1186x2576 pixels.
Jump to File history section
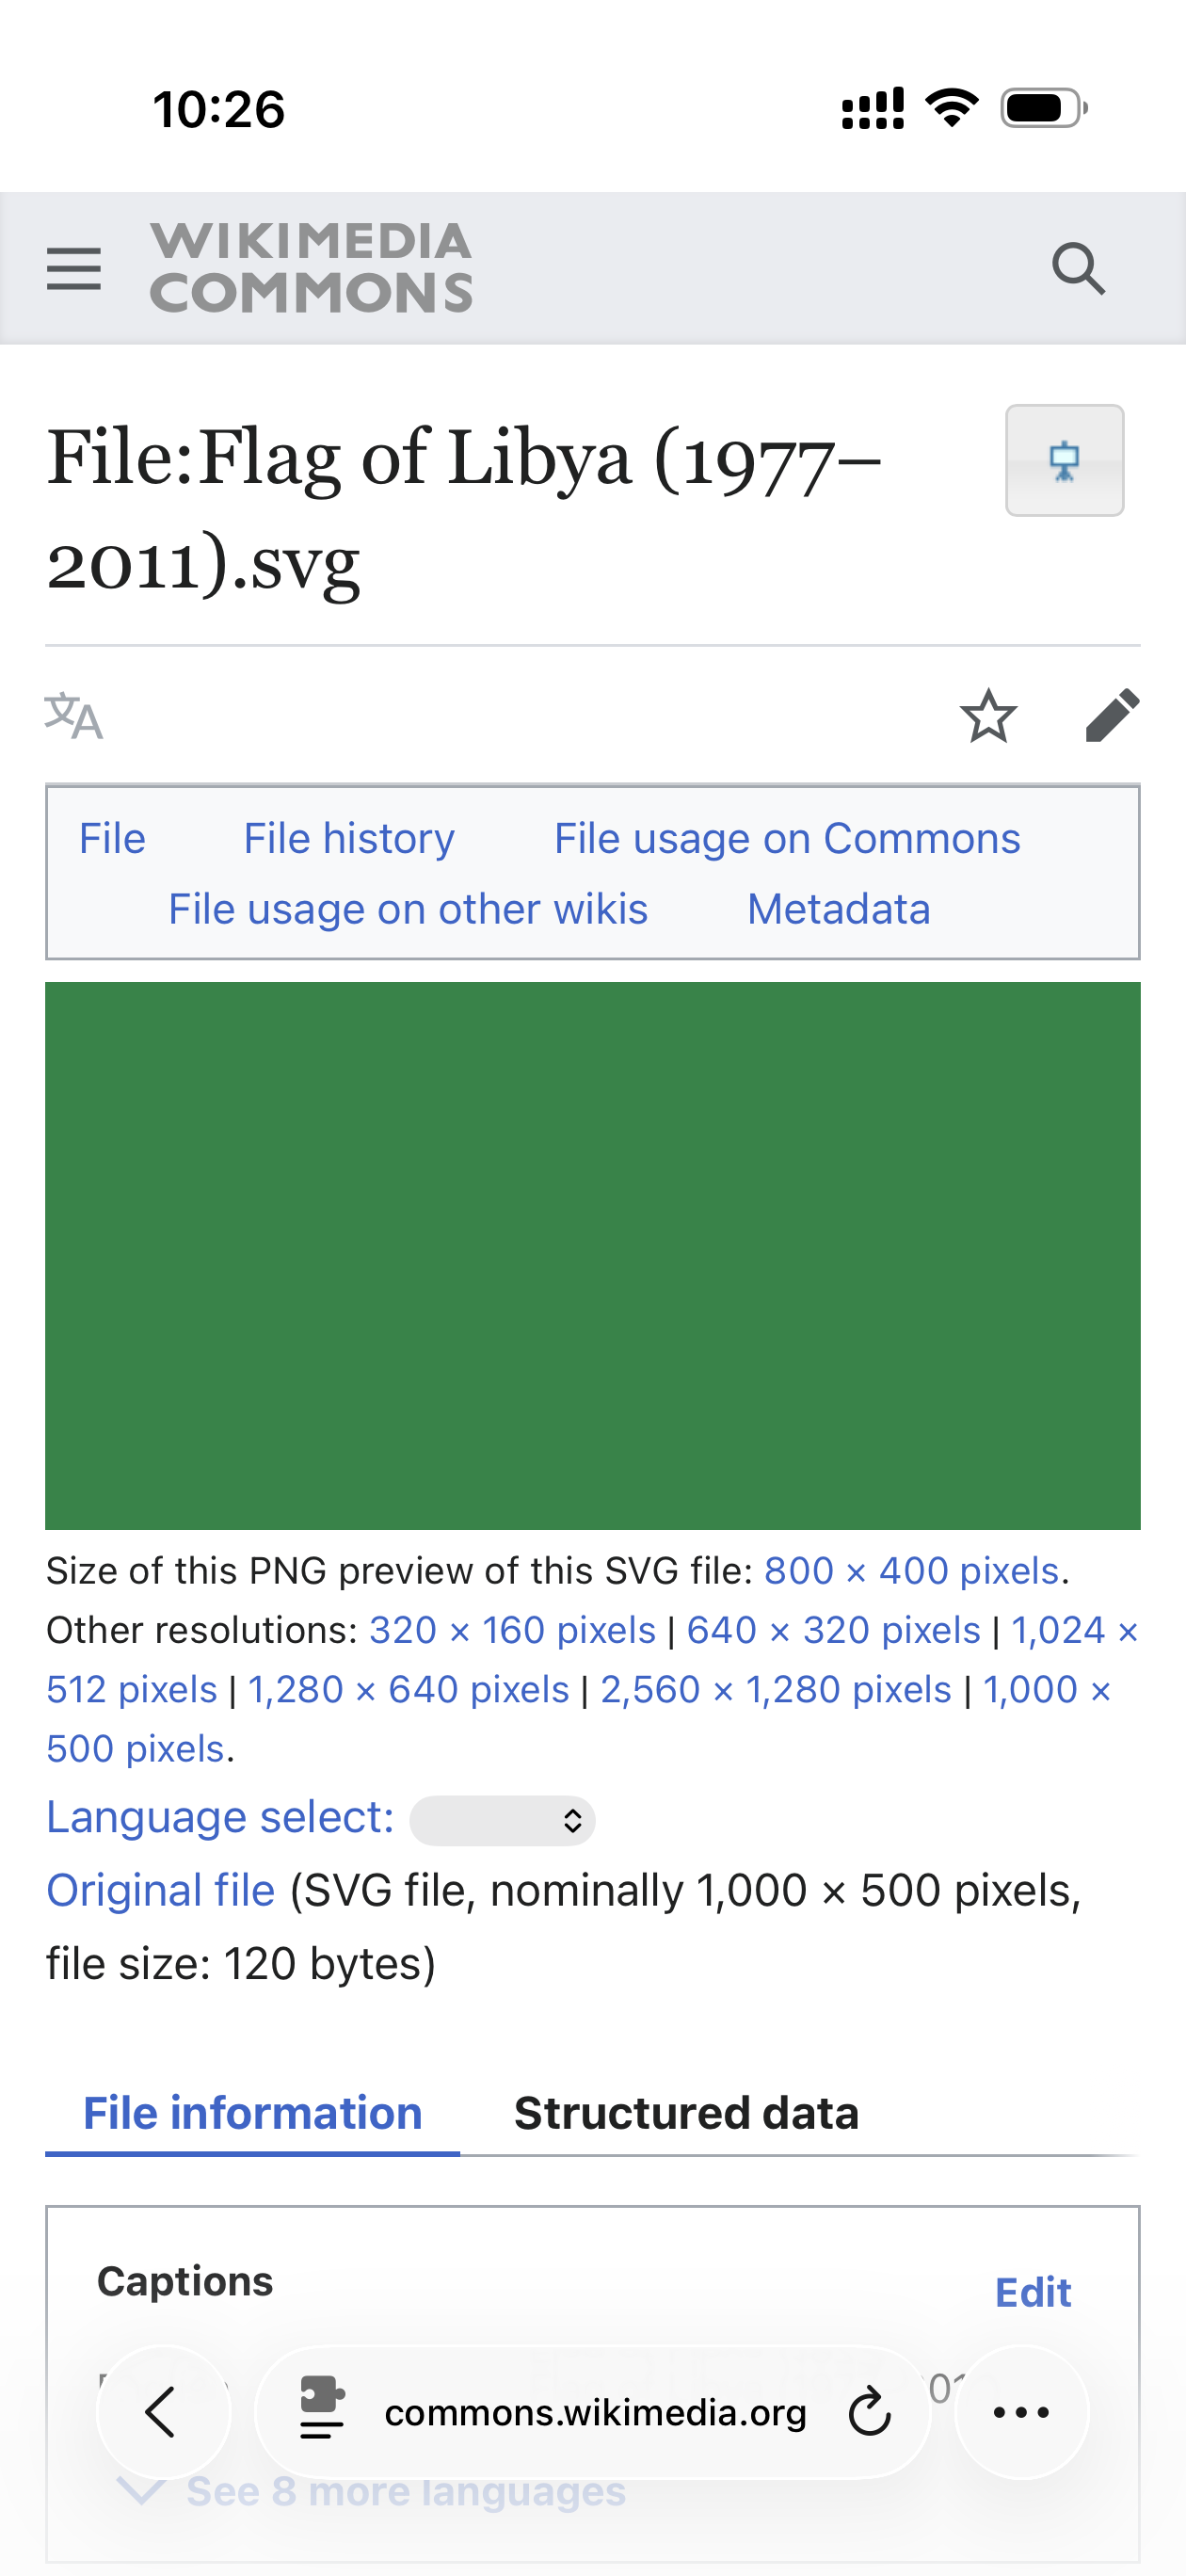(349, 838)
